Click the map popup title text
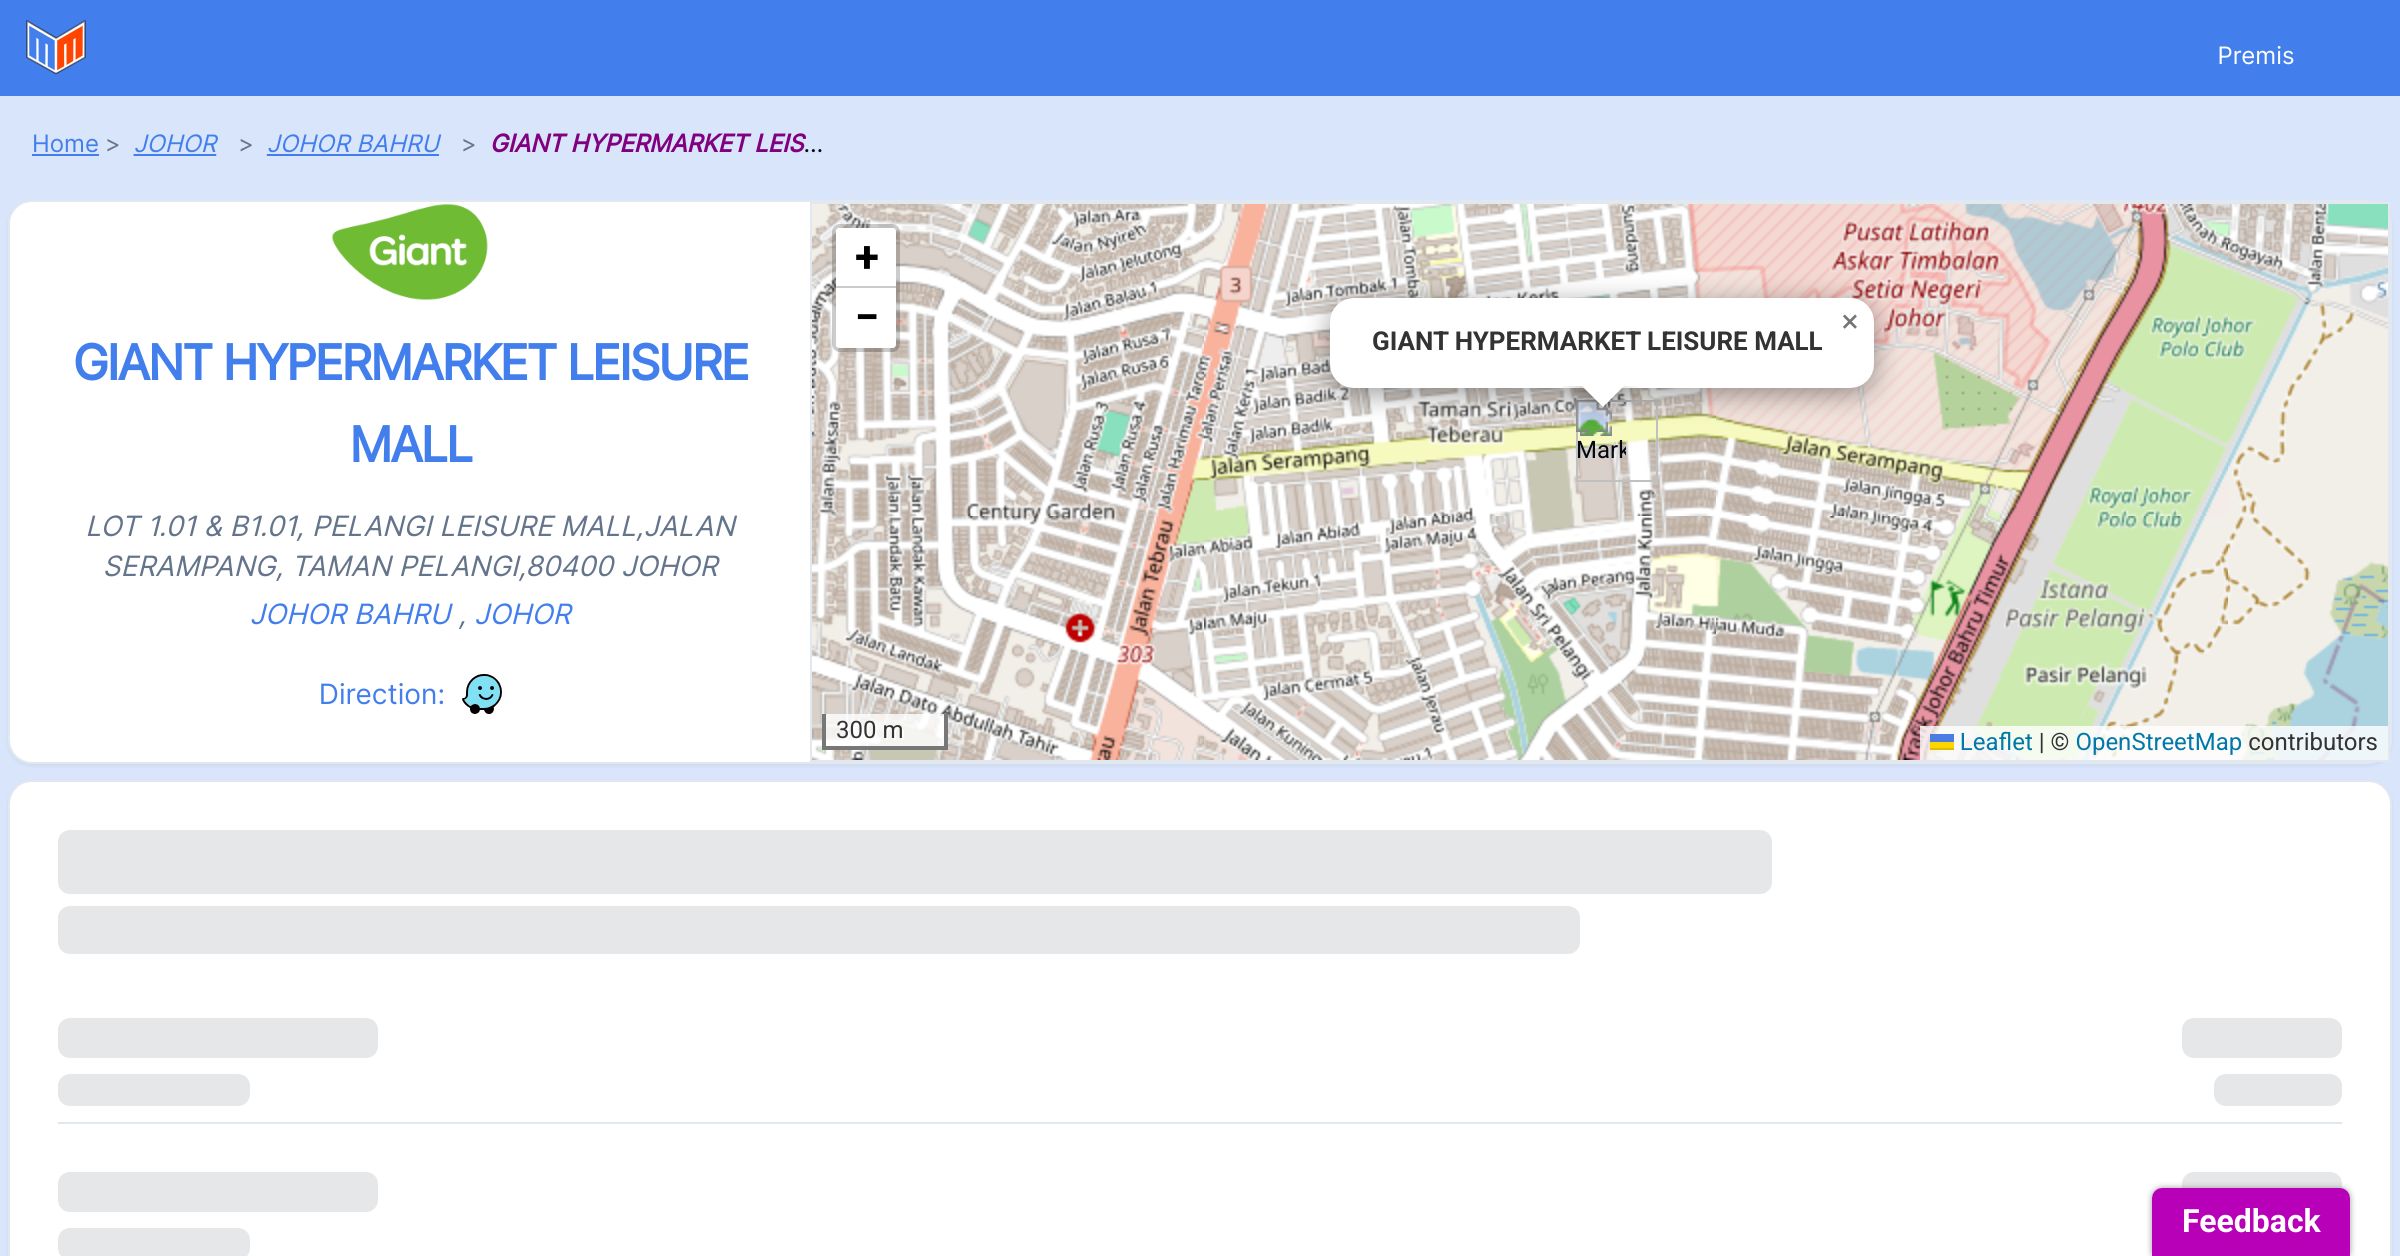The image size is (2400, 1256). 1597,342
